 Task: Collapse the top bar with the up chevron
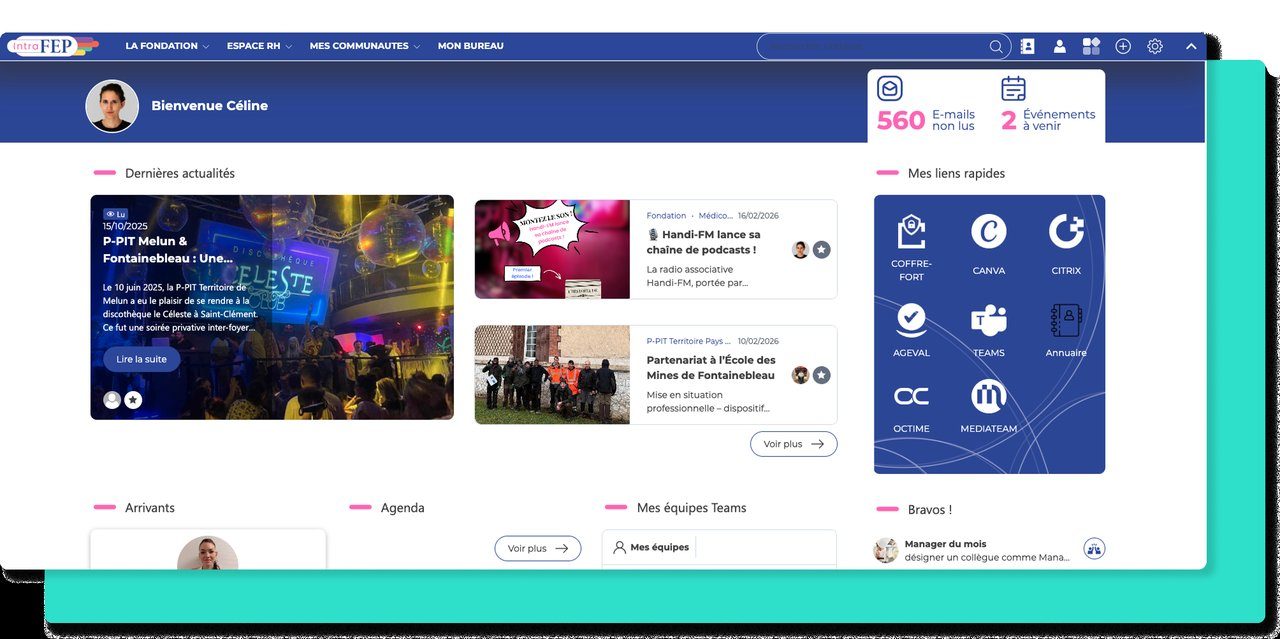pos(1191,46)
